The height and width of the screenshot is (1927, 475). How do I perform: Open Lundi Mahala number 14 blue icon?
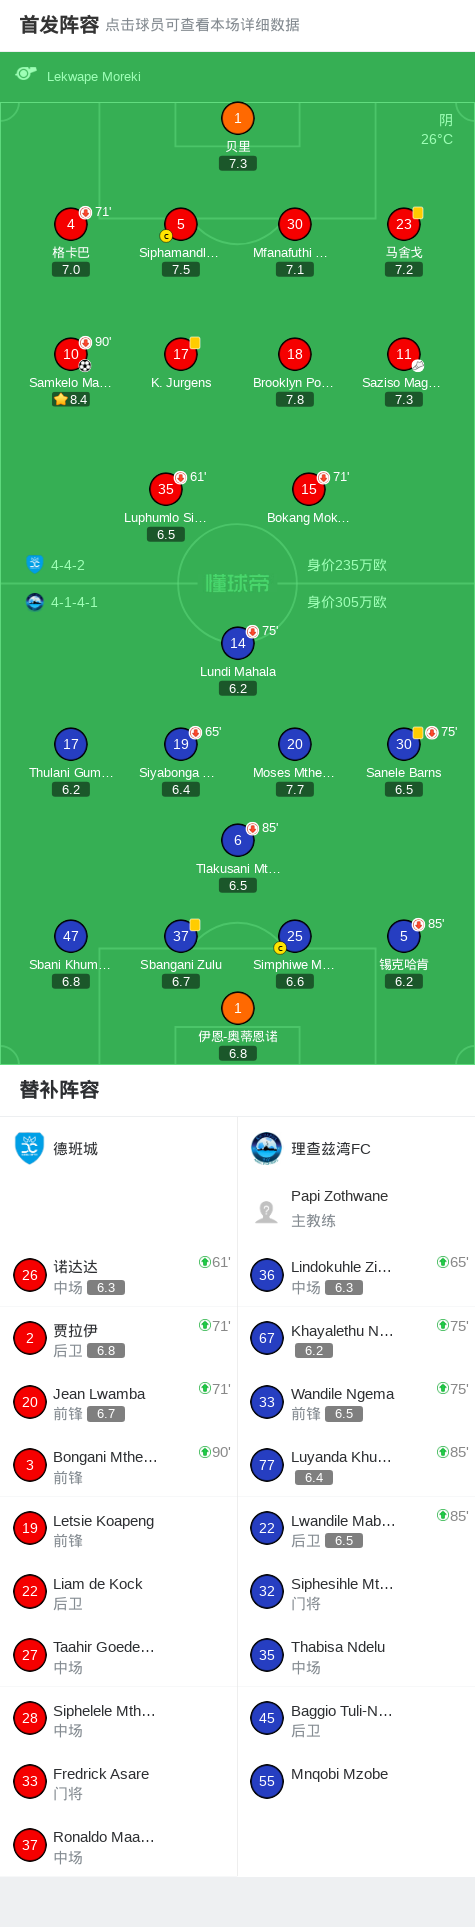click(x=237, y=643)
